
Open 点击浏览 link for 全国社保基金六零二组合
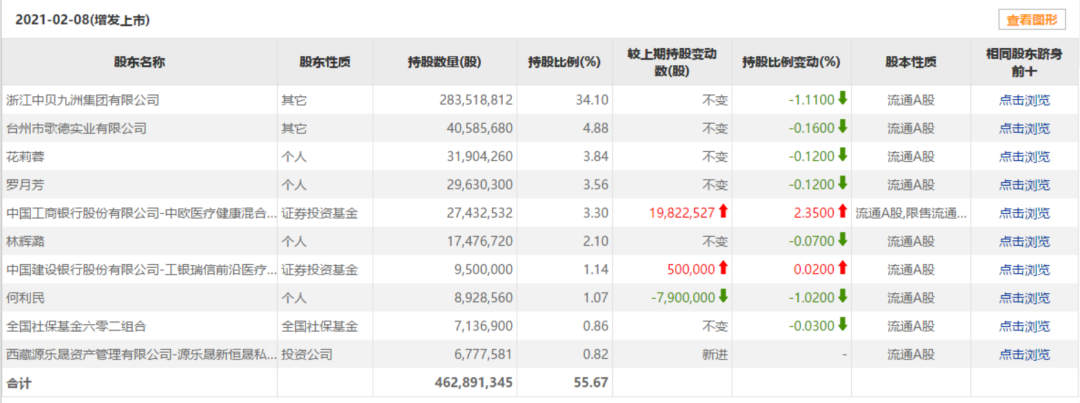1024,326
